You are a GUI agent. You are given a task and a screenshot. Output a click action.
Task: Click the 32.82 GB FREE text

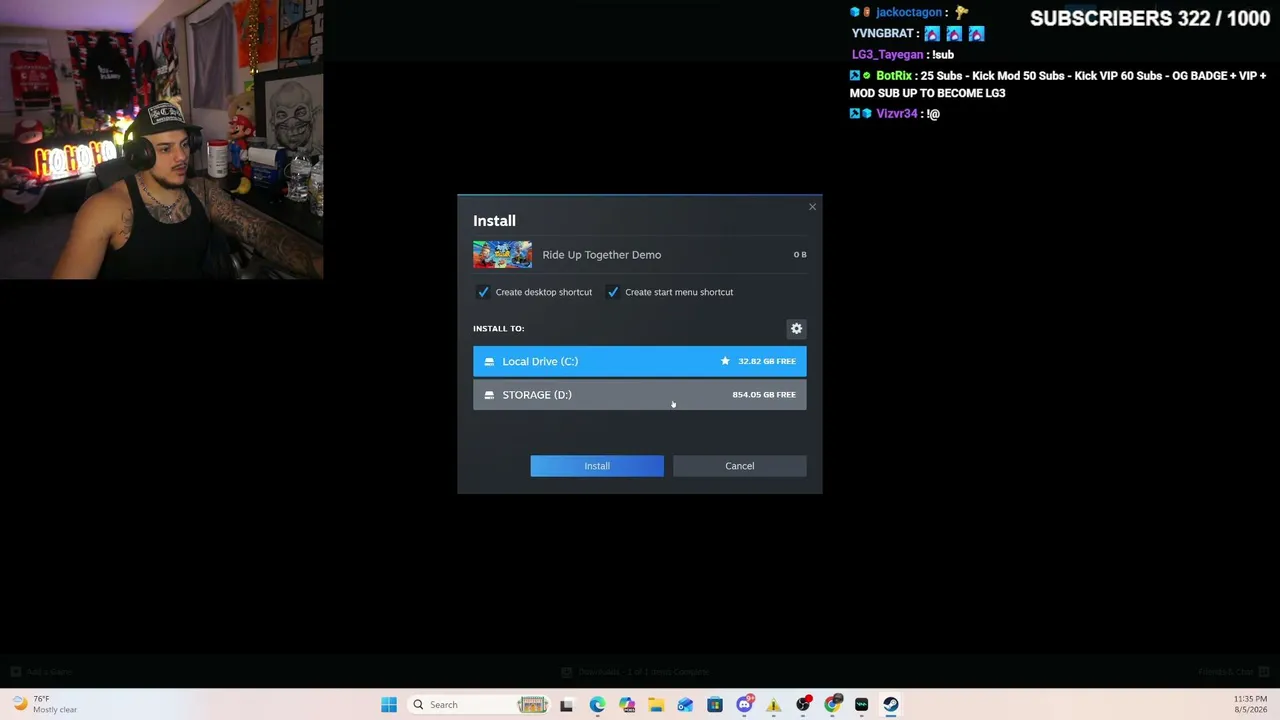[x=767, y=361]
